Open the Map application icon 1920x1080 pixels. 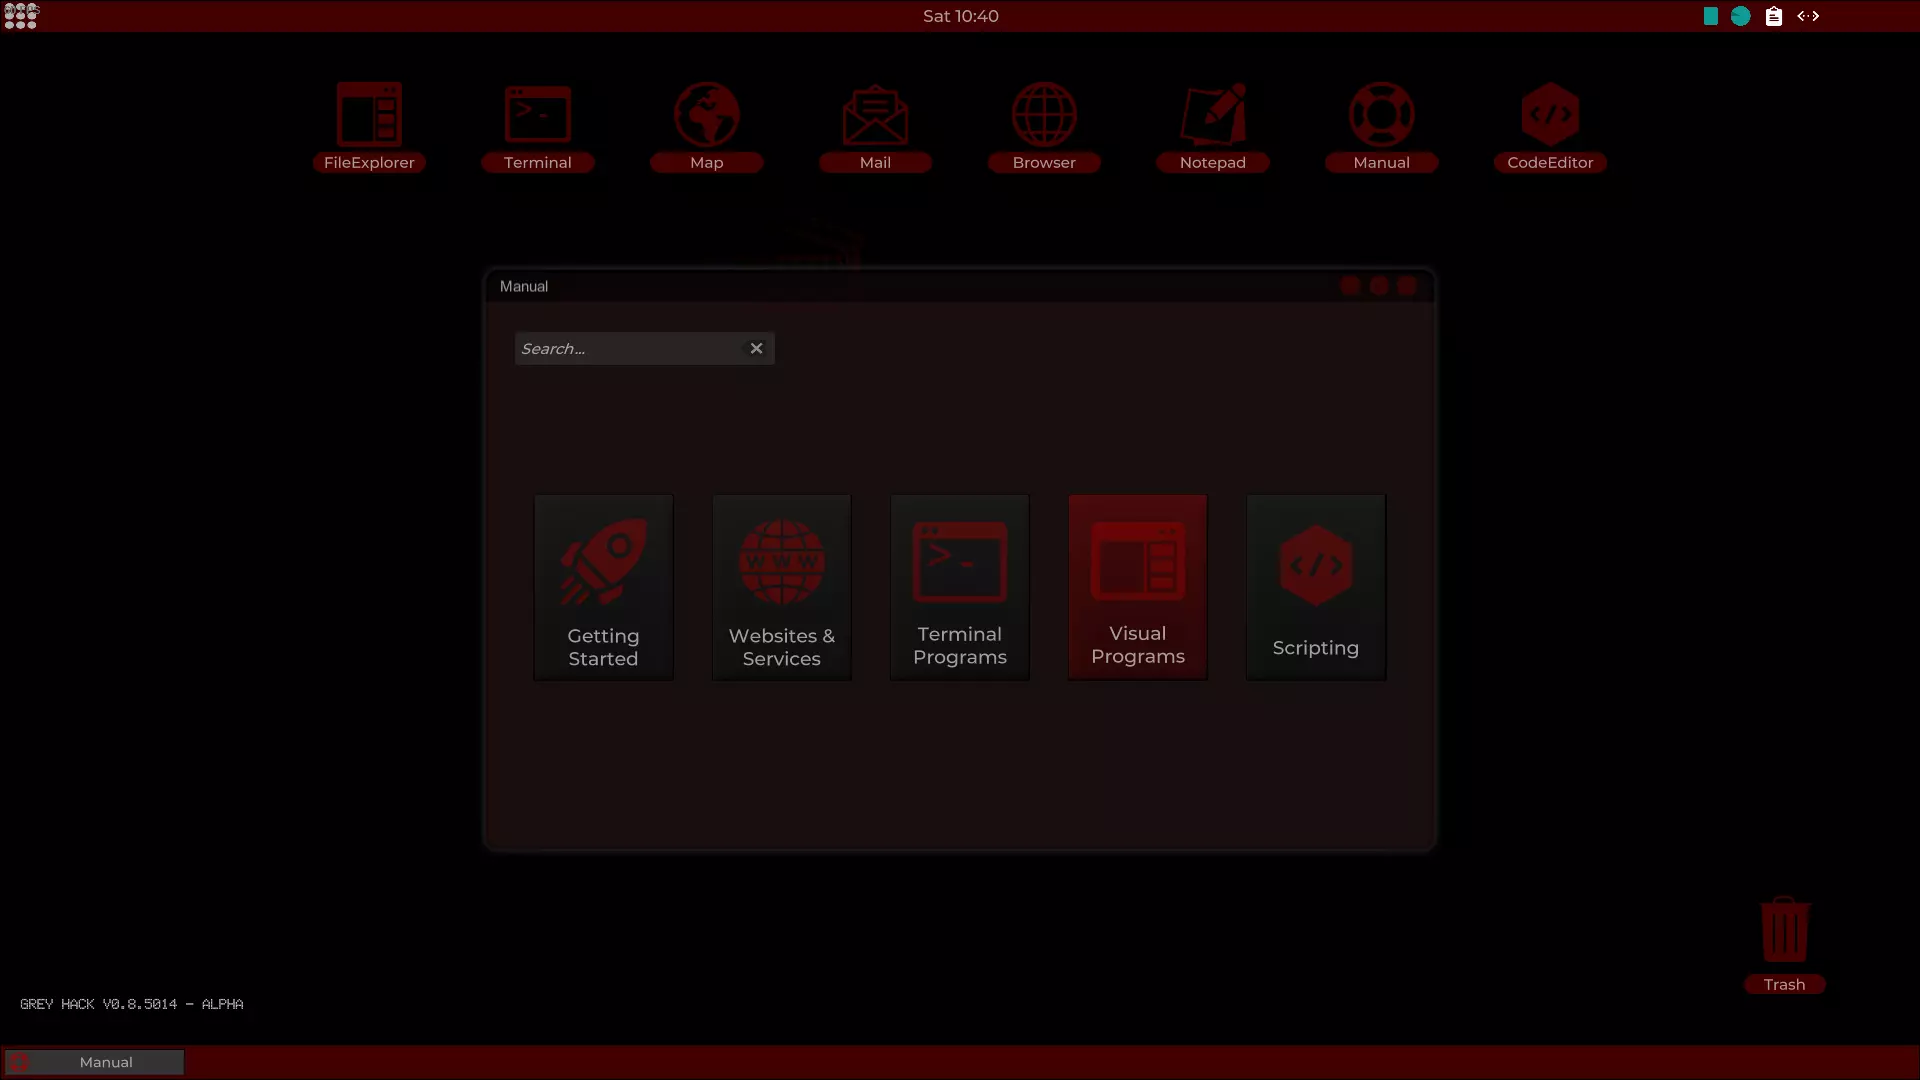coord(706,116)
